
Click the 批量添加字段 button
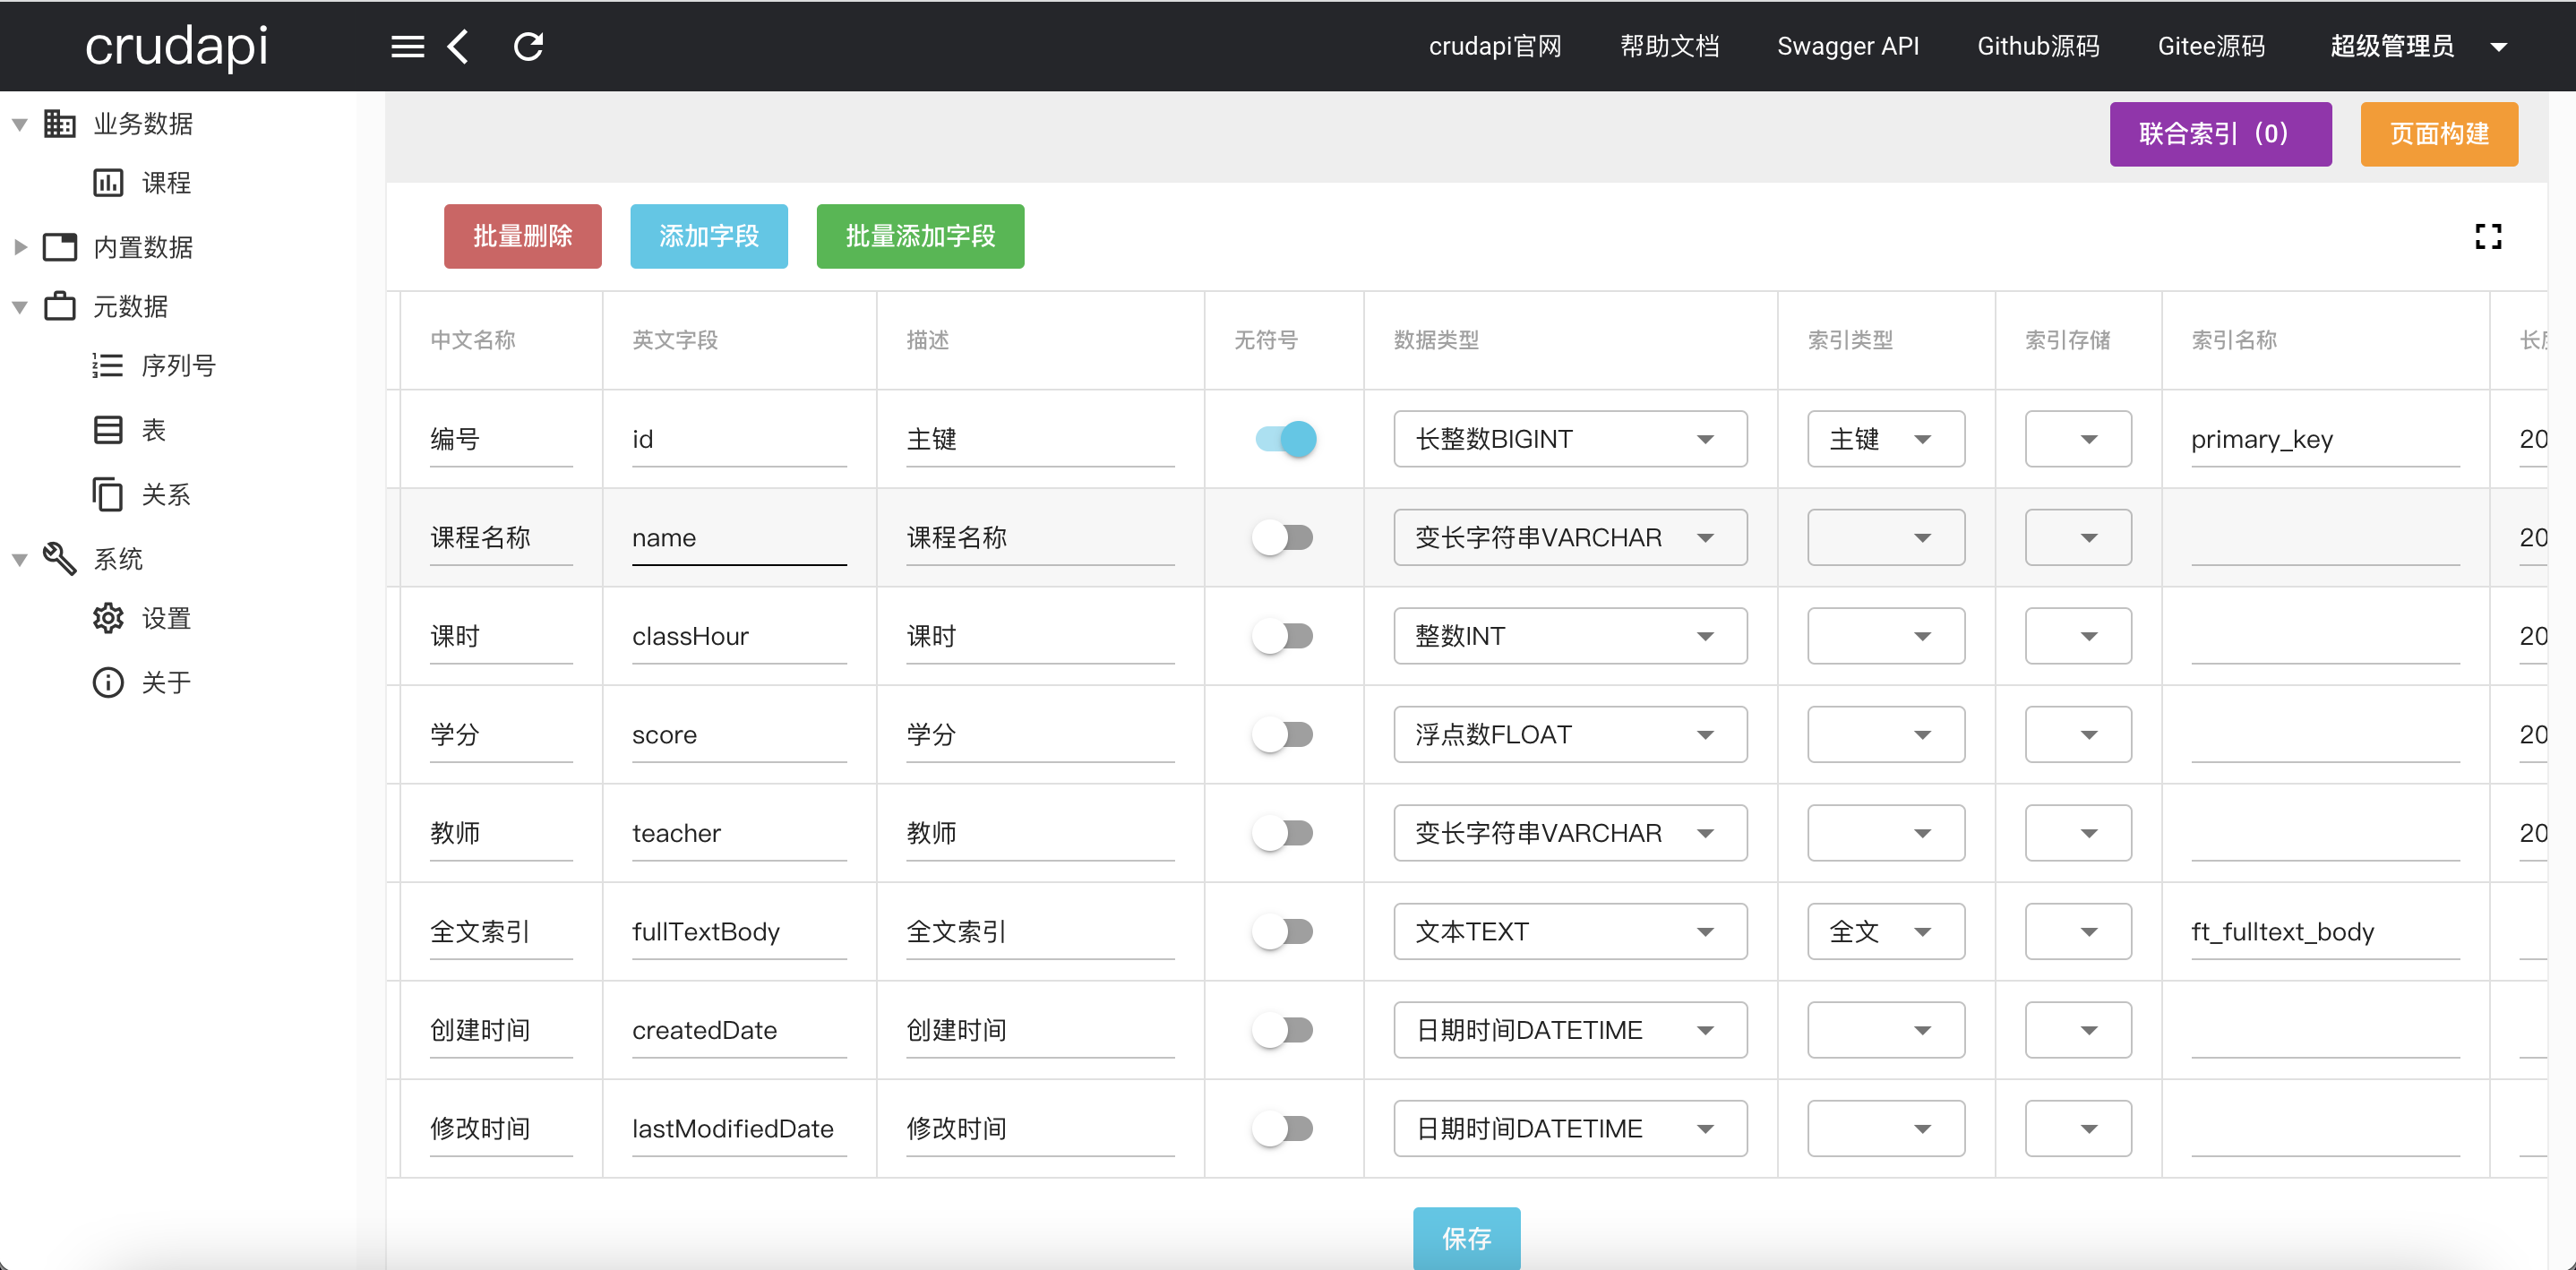pos(919,236)
